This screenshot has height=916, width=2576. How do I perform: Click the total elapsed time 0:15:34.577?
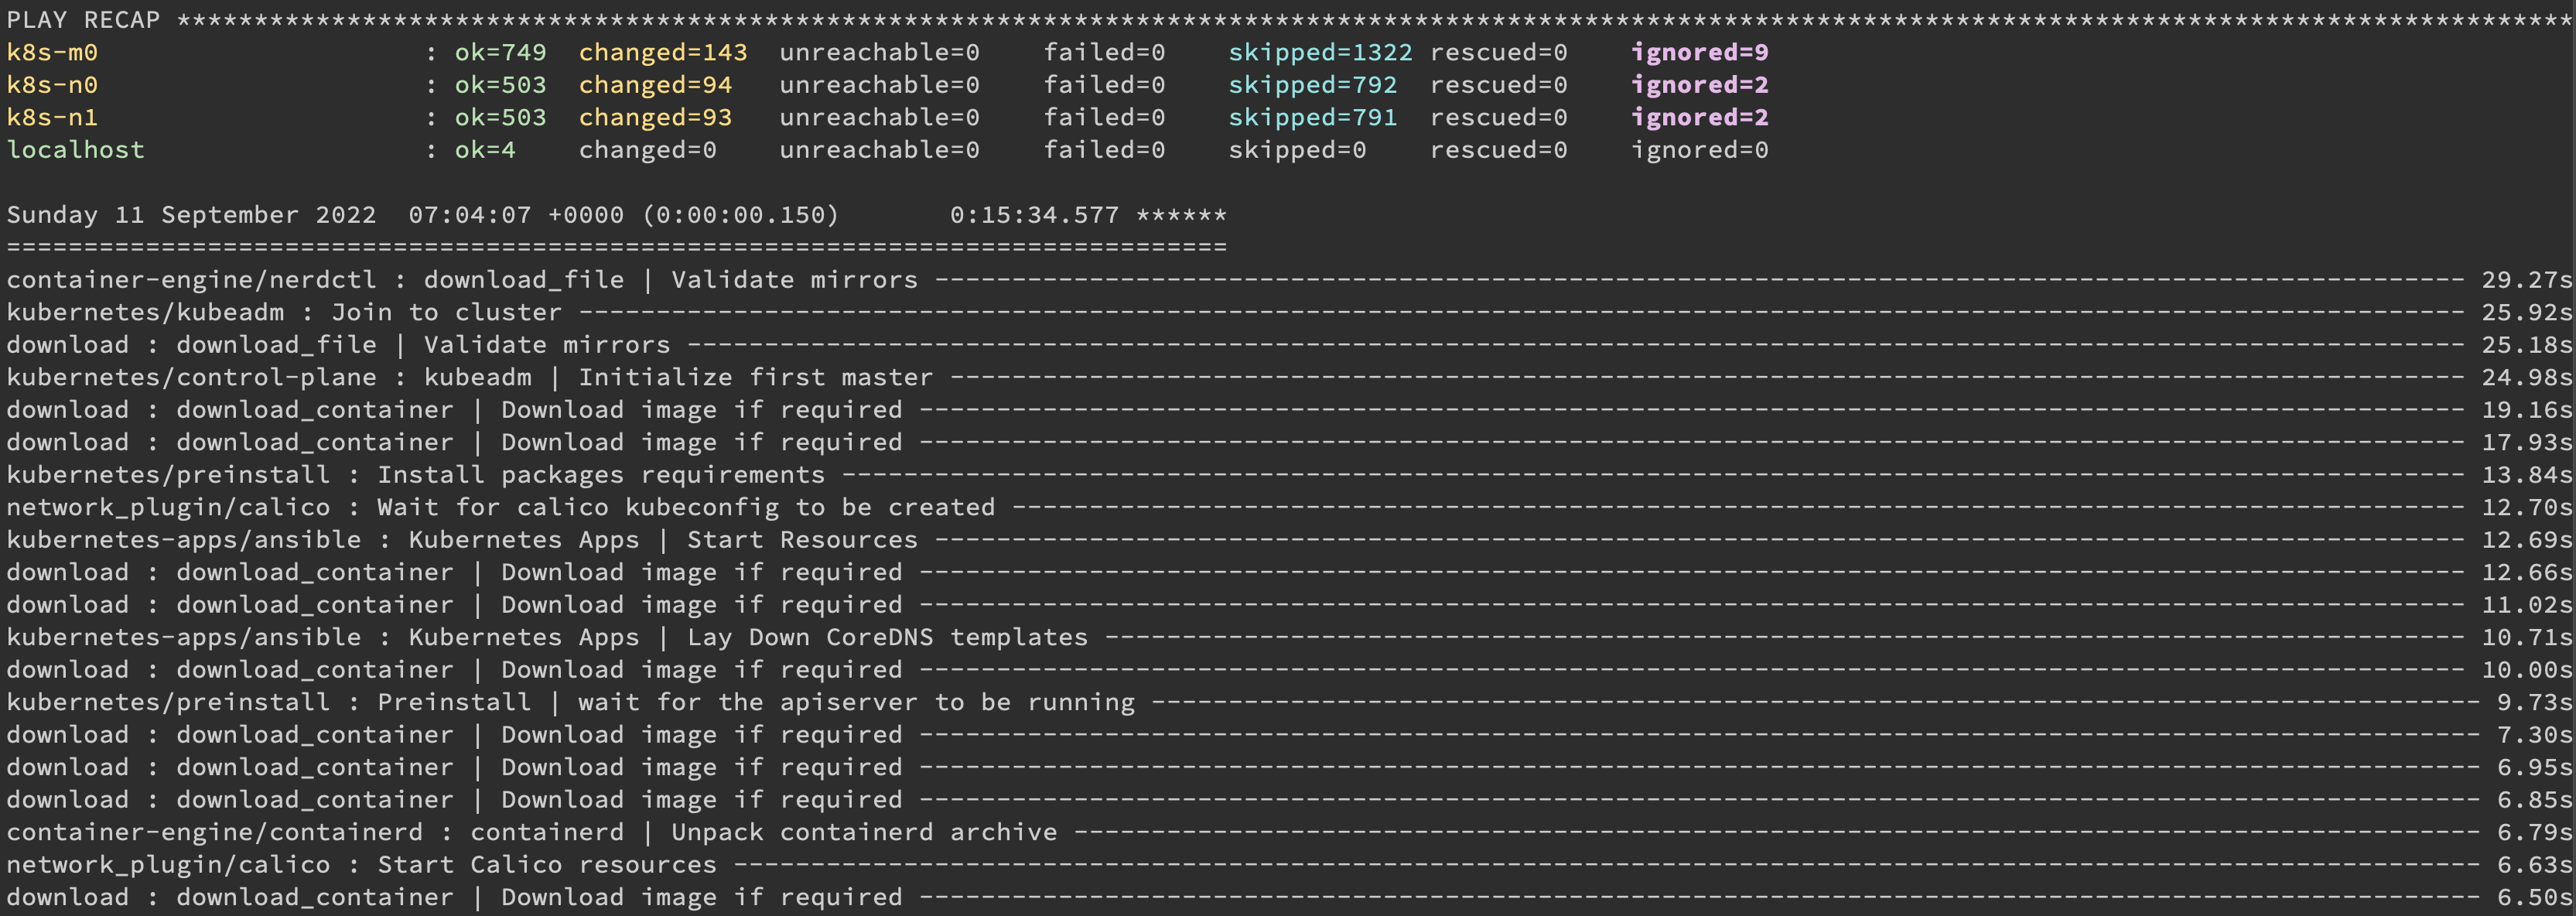(x=1034, y=215)
